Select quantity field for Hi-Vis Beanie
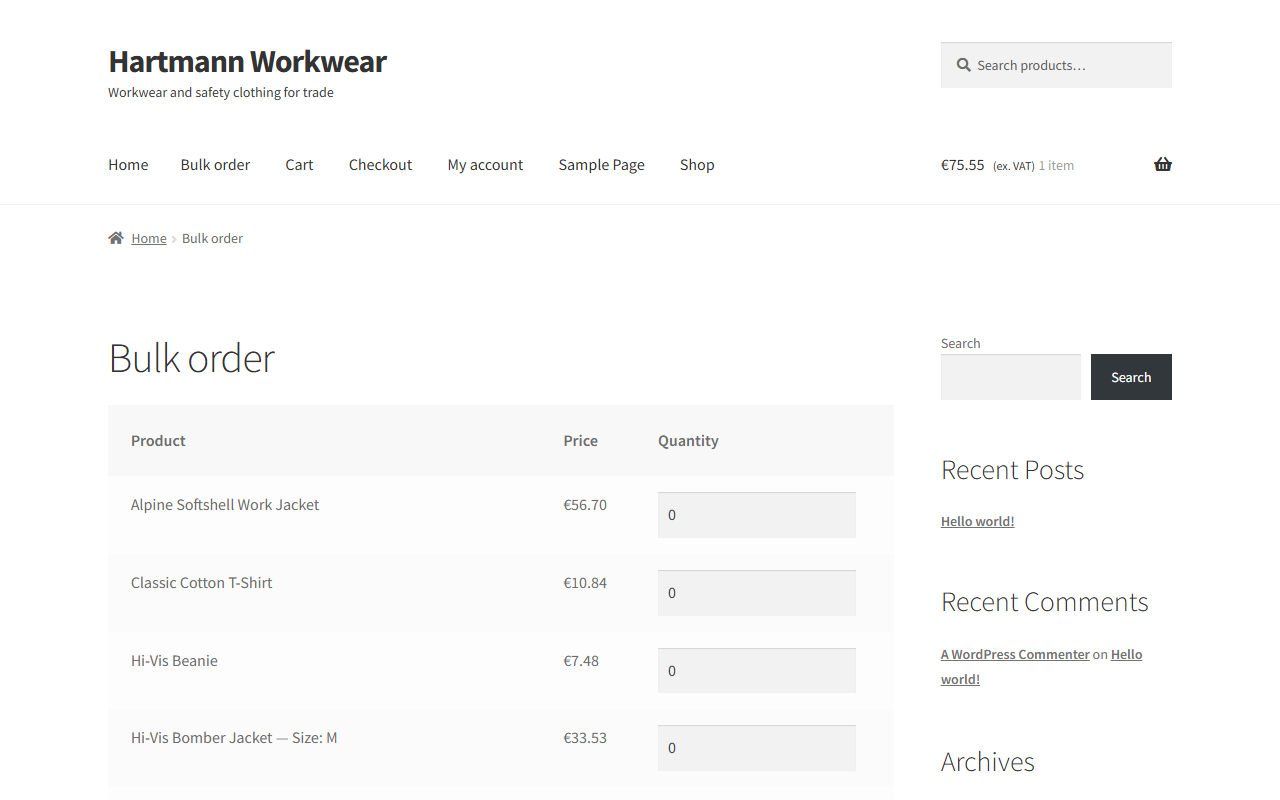Image resolution: width=1280 pixels, height=800 pixels. point(757,671)
